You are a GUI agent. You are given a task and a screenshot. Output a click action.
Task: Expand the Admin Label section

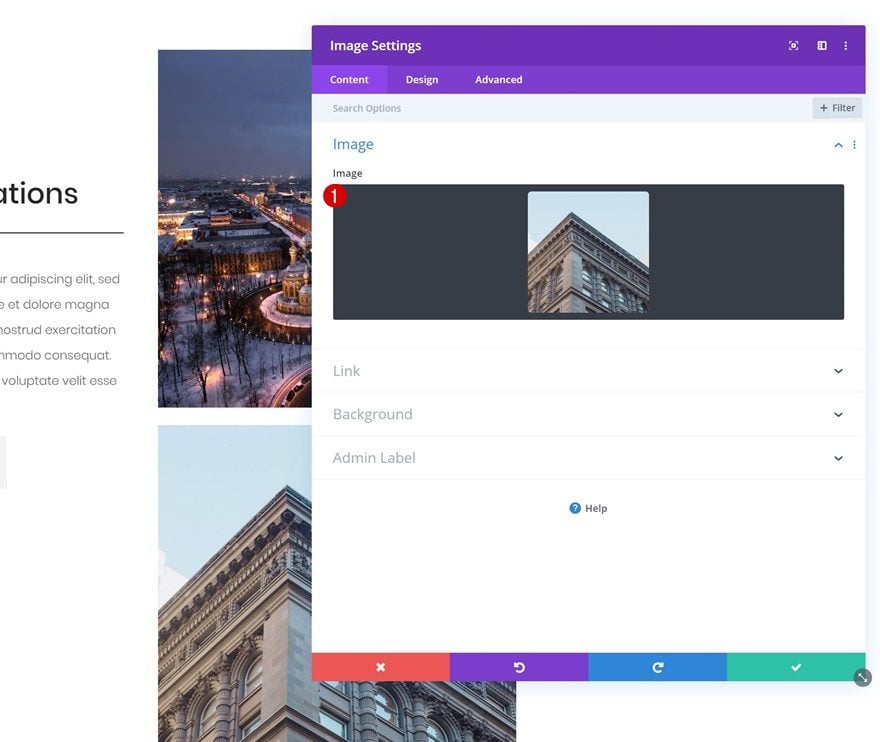(589, 458)
